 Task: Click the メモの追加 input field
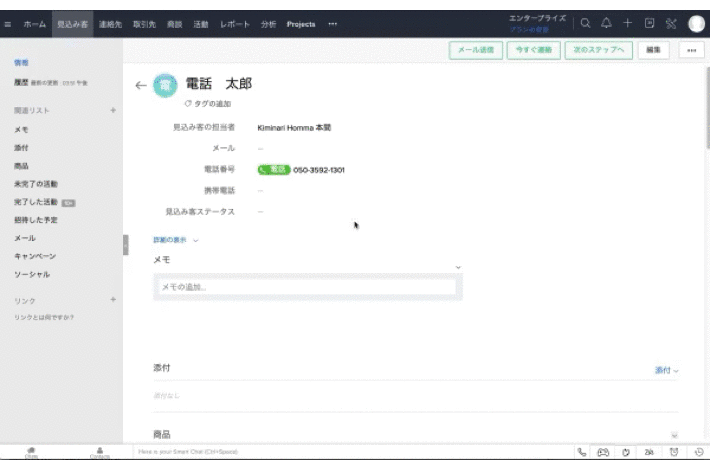coord(307,287)
